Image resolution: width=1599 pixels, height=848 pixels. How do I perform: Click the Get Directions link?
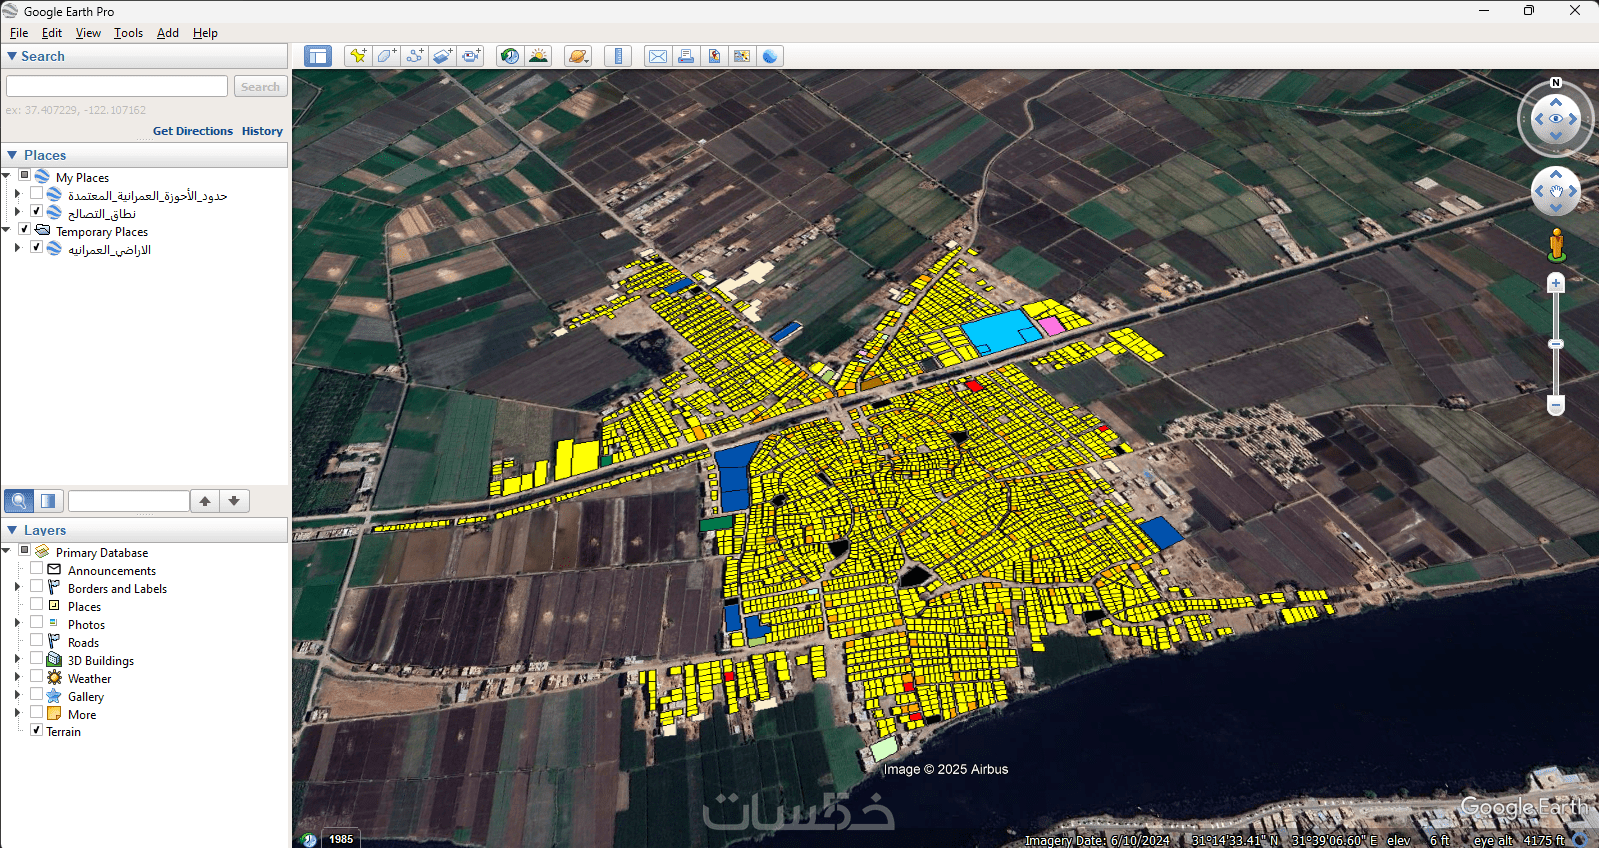192,131
